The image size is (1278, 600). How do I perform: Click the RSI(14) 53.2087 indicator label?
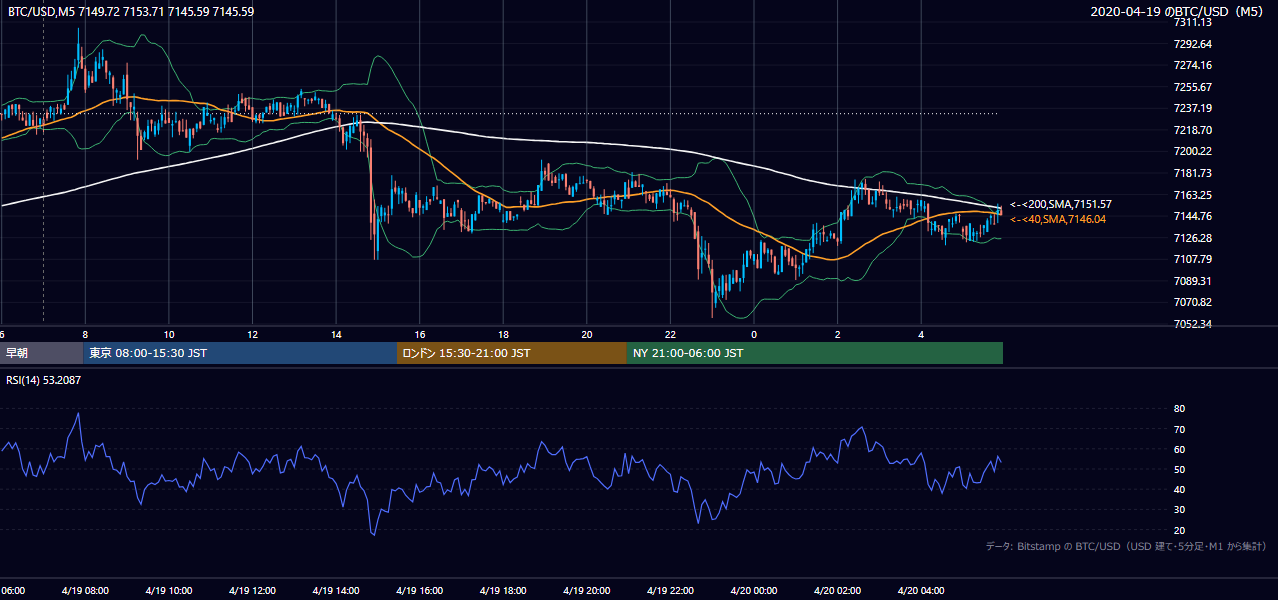coord(43,381)
